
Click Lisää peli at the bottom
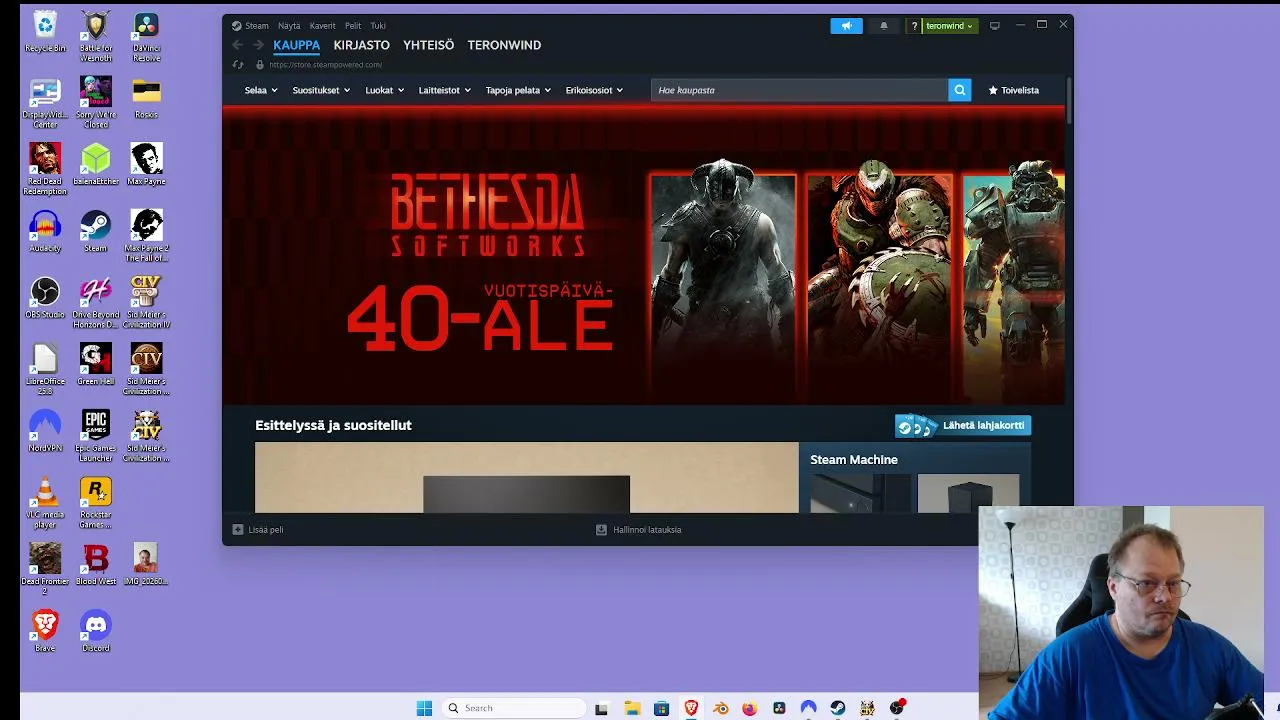pyautogui.click(x=258, y=530)
